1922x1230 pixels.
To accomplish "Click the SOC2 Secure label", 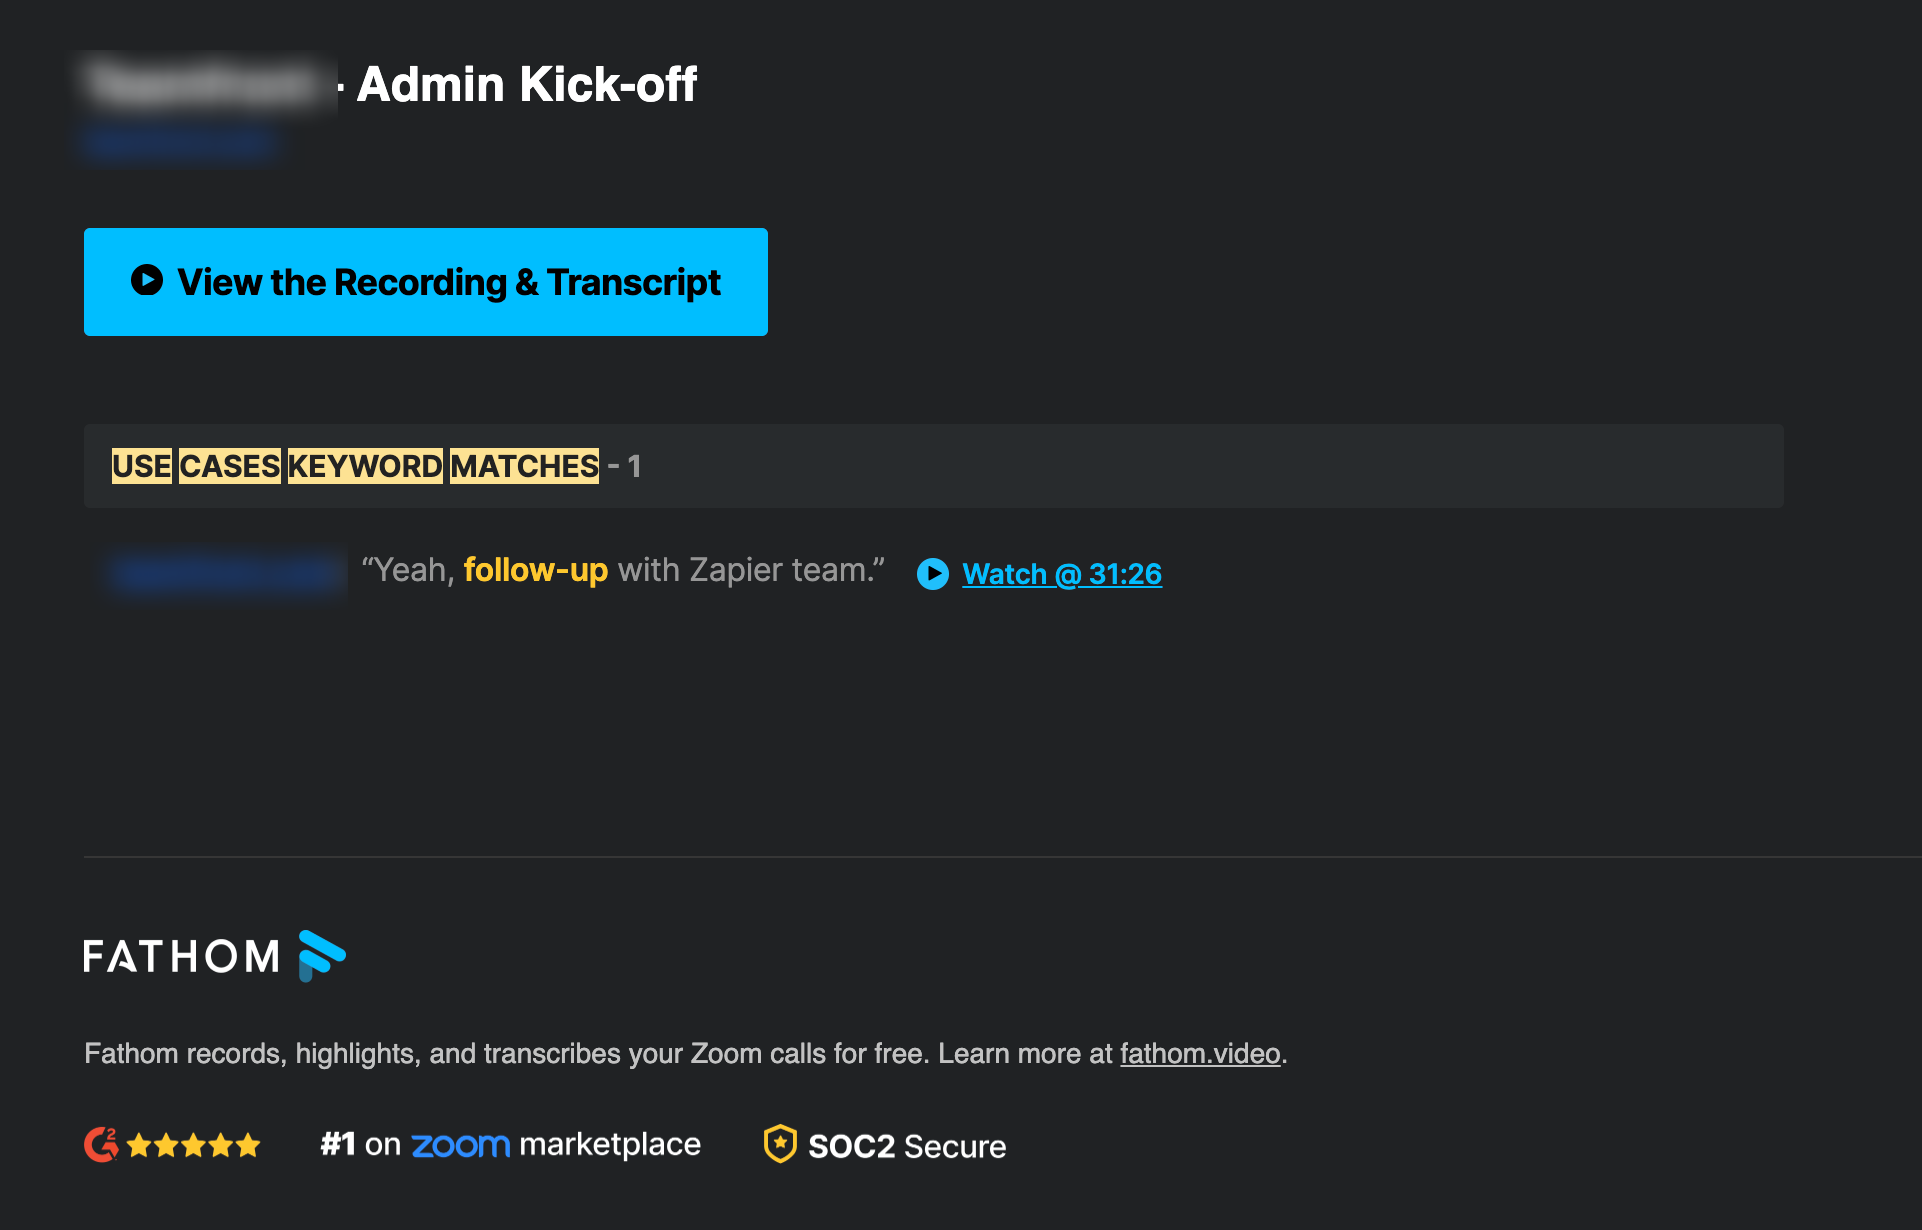I will [x=907, y=1146].
